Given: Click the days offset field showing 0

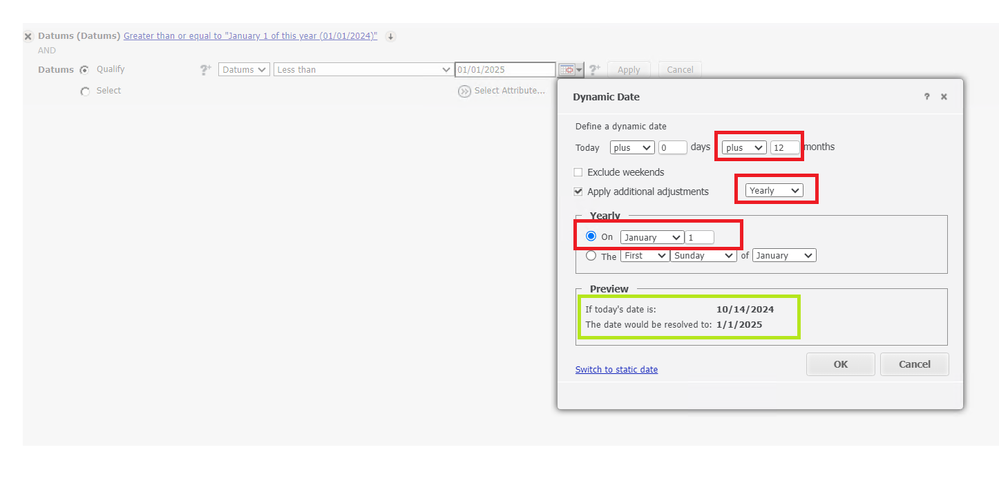Looking at the screenshot, I should [673, 148].
